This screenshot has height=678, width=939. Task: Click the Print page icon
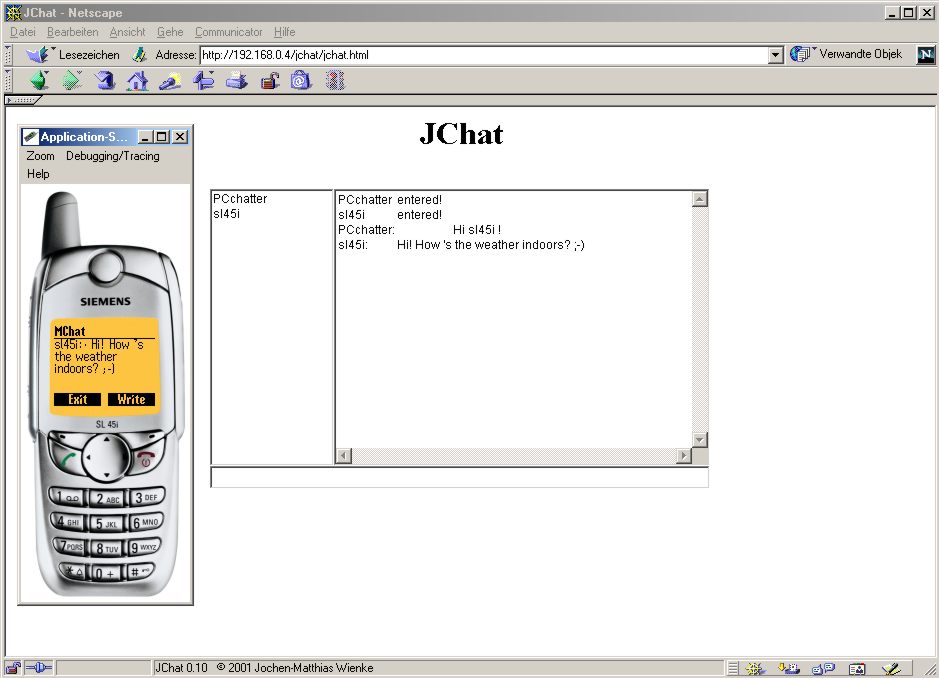point(236,81)
